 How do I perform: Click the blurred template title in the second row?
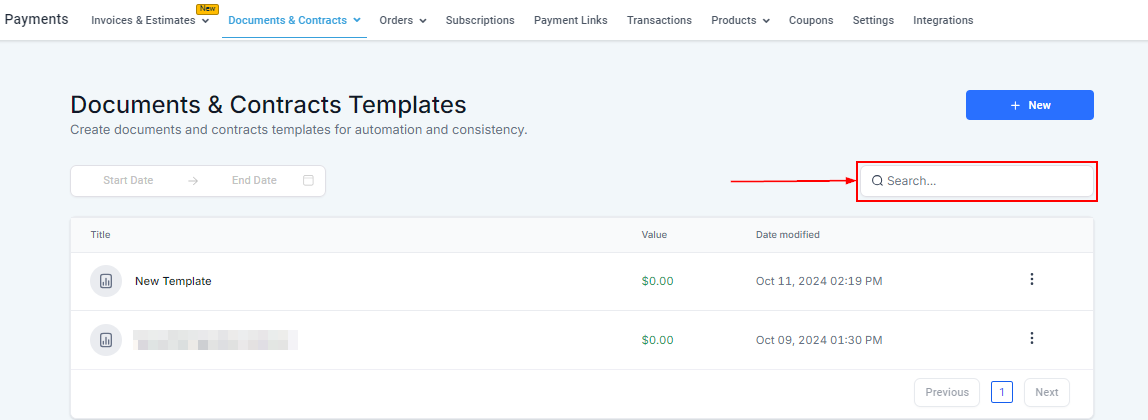pos(215,340)
